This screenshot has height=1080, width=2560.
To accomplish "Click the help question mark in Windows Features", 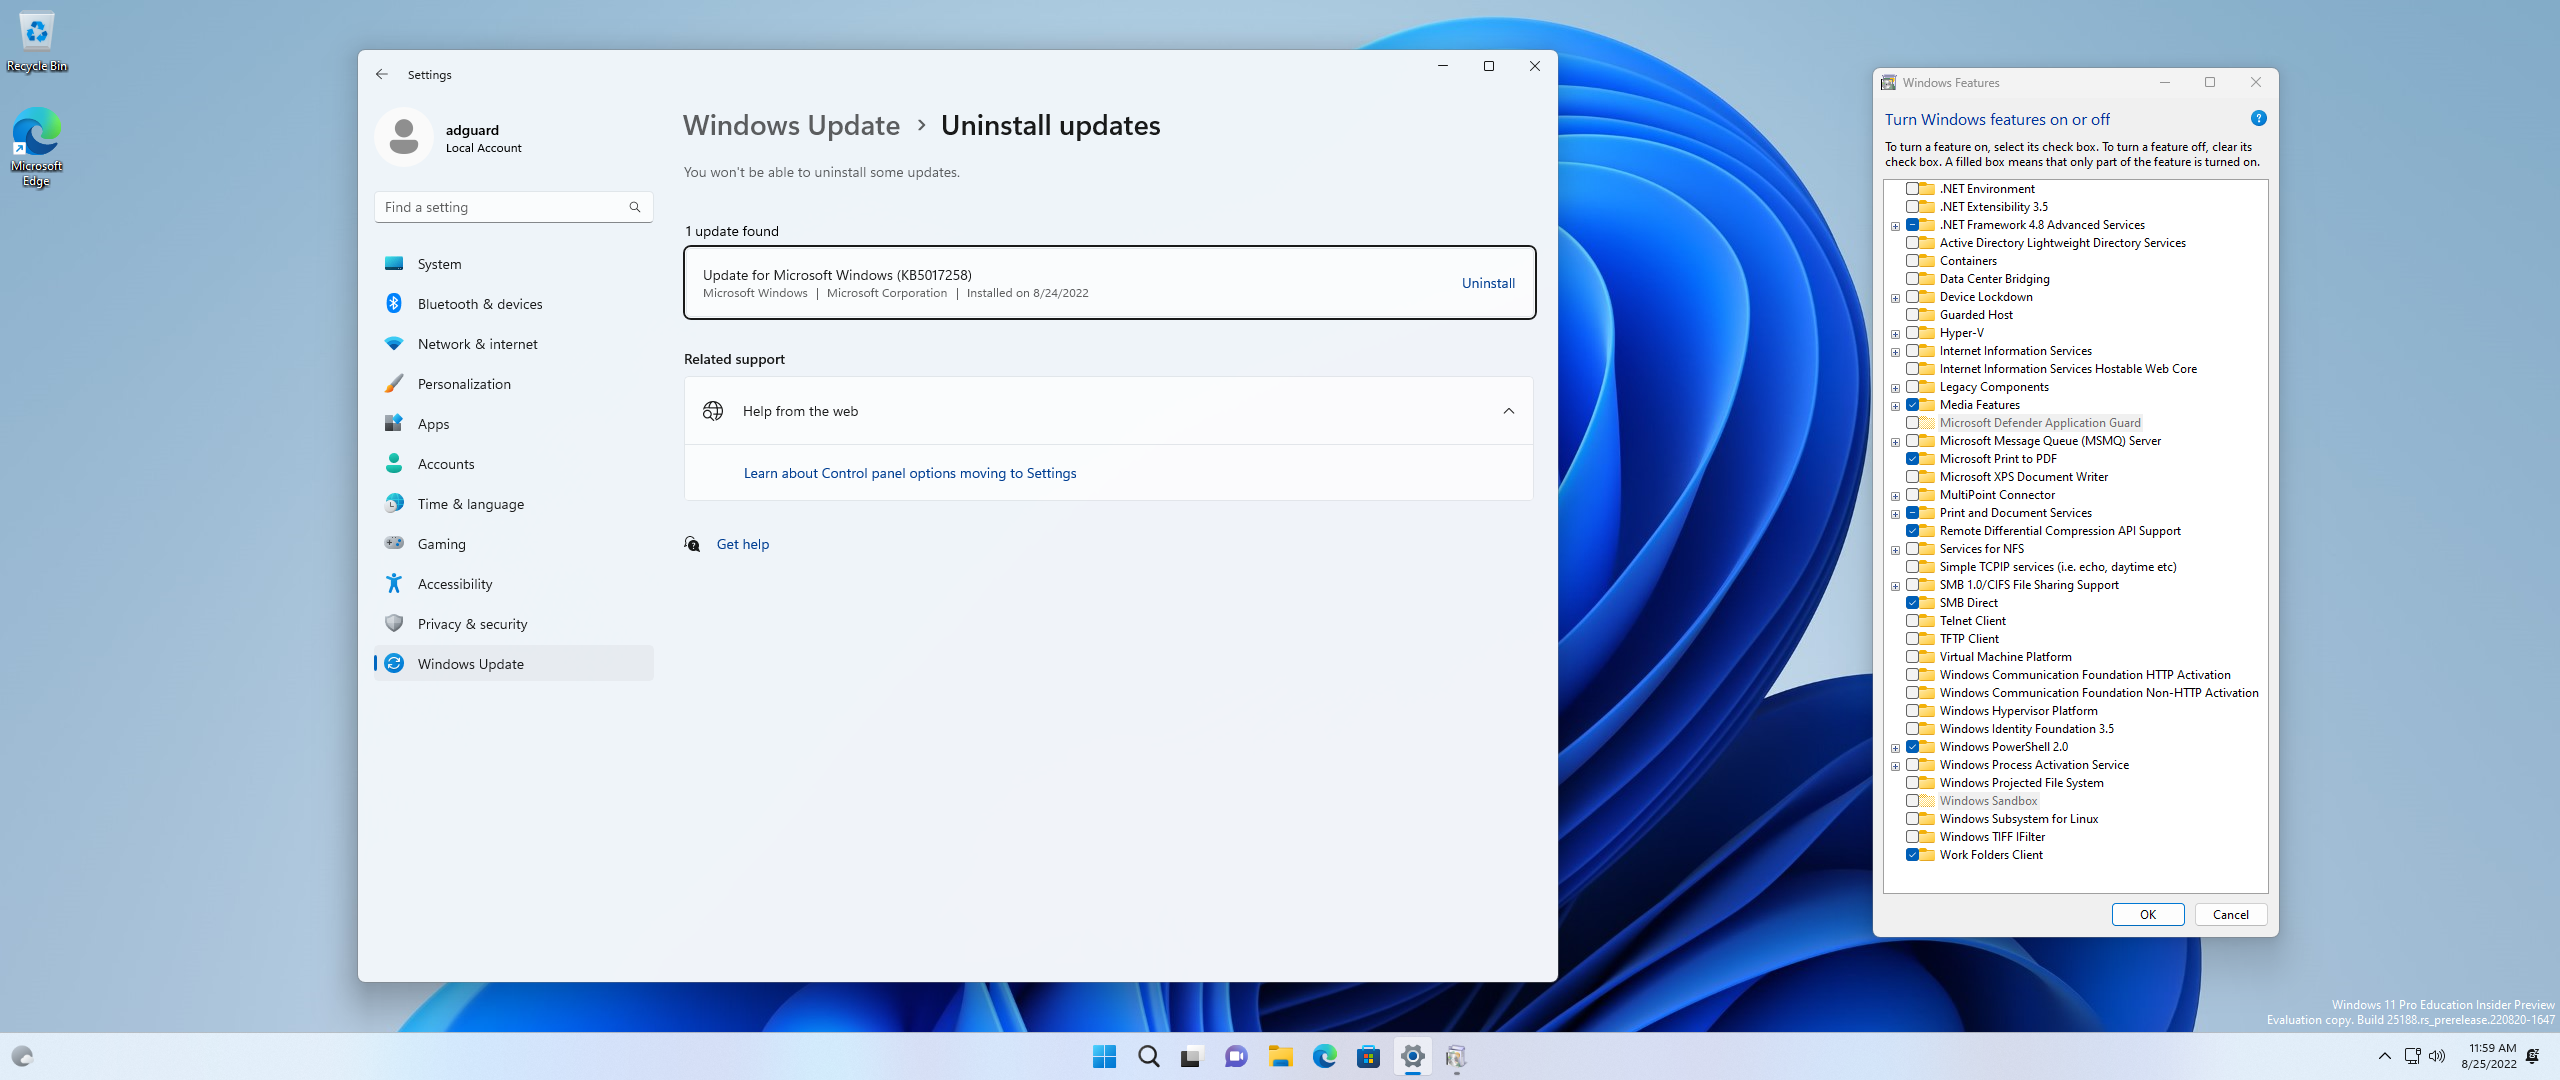I will pos(2258,118).
